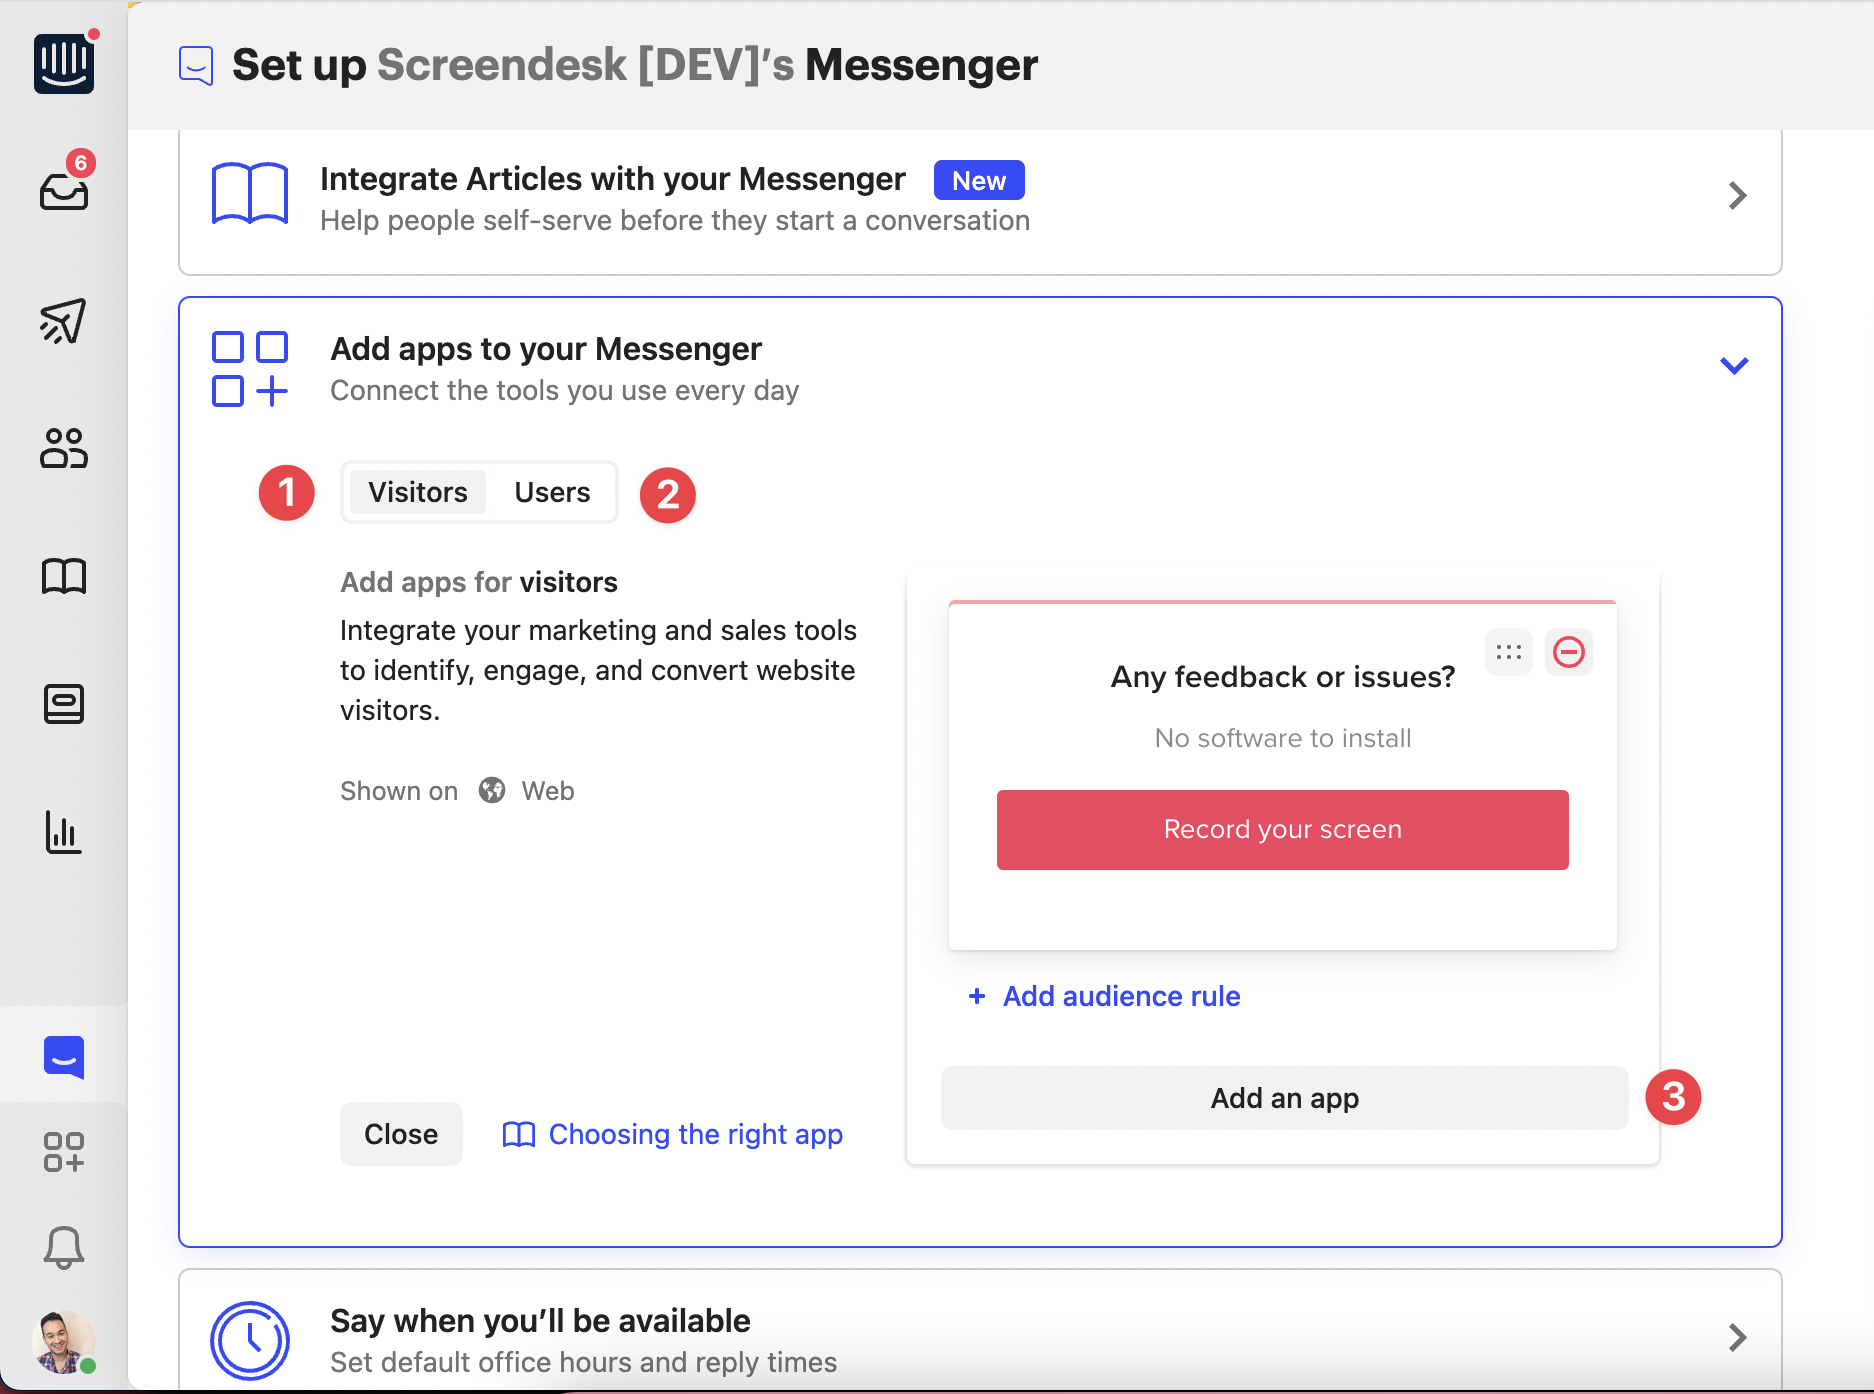This screenshot has width=1874, height=1394.
Task: Remove the feedback app with minus icon
Action: (x=1568, y=652)
